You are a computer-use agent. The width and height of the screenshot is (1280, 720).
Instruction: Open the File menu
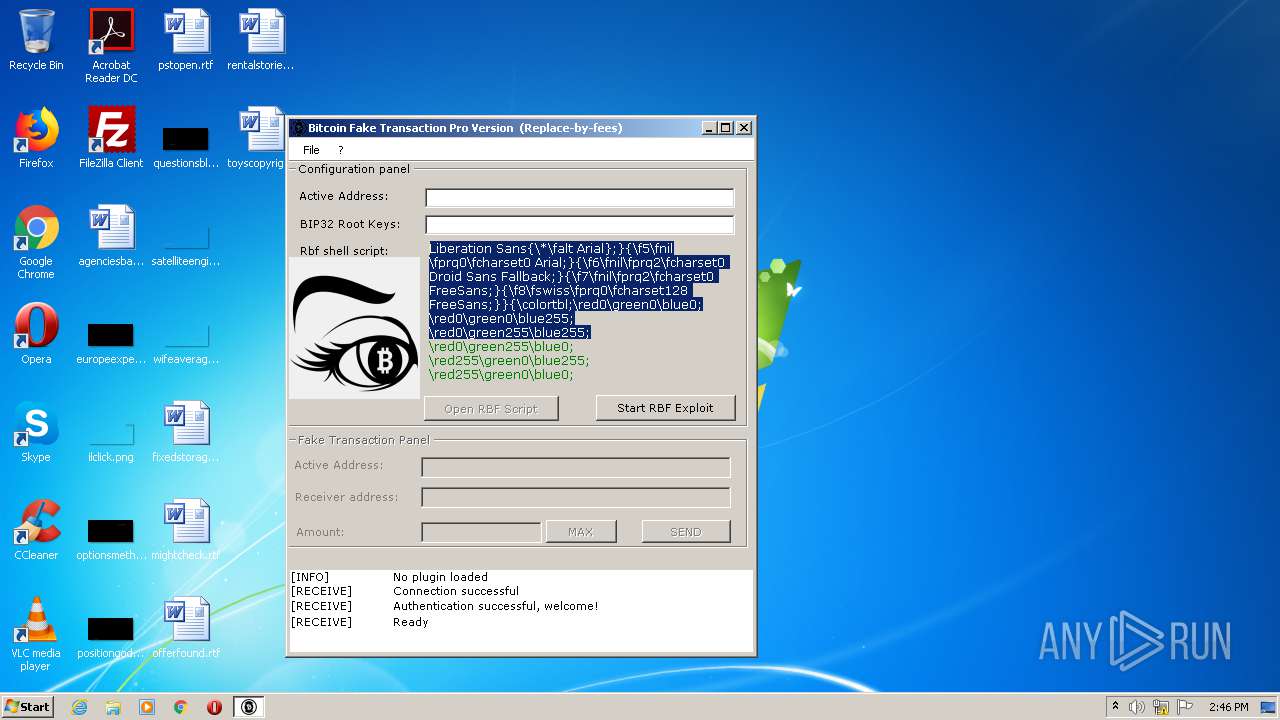click(x=311, y=150)
